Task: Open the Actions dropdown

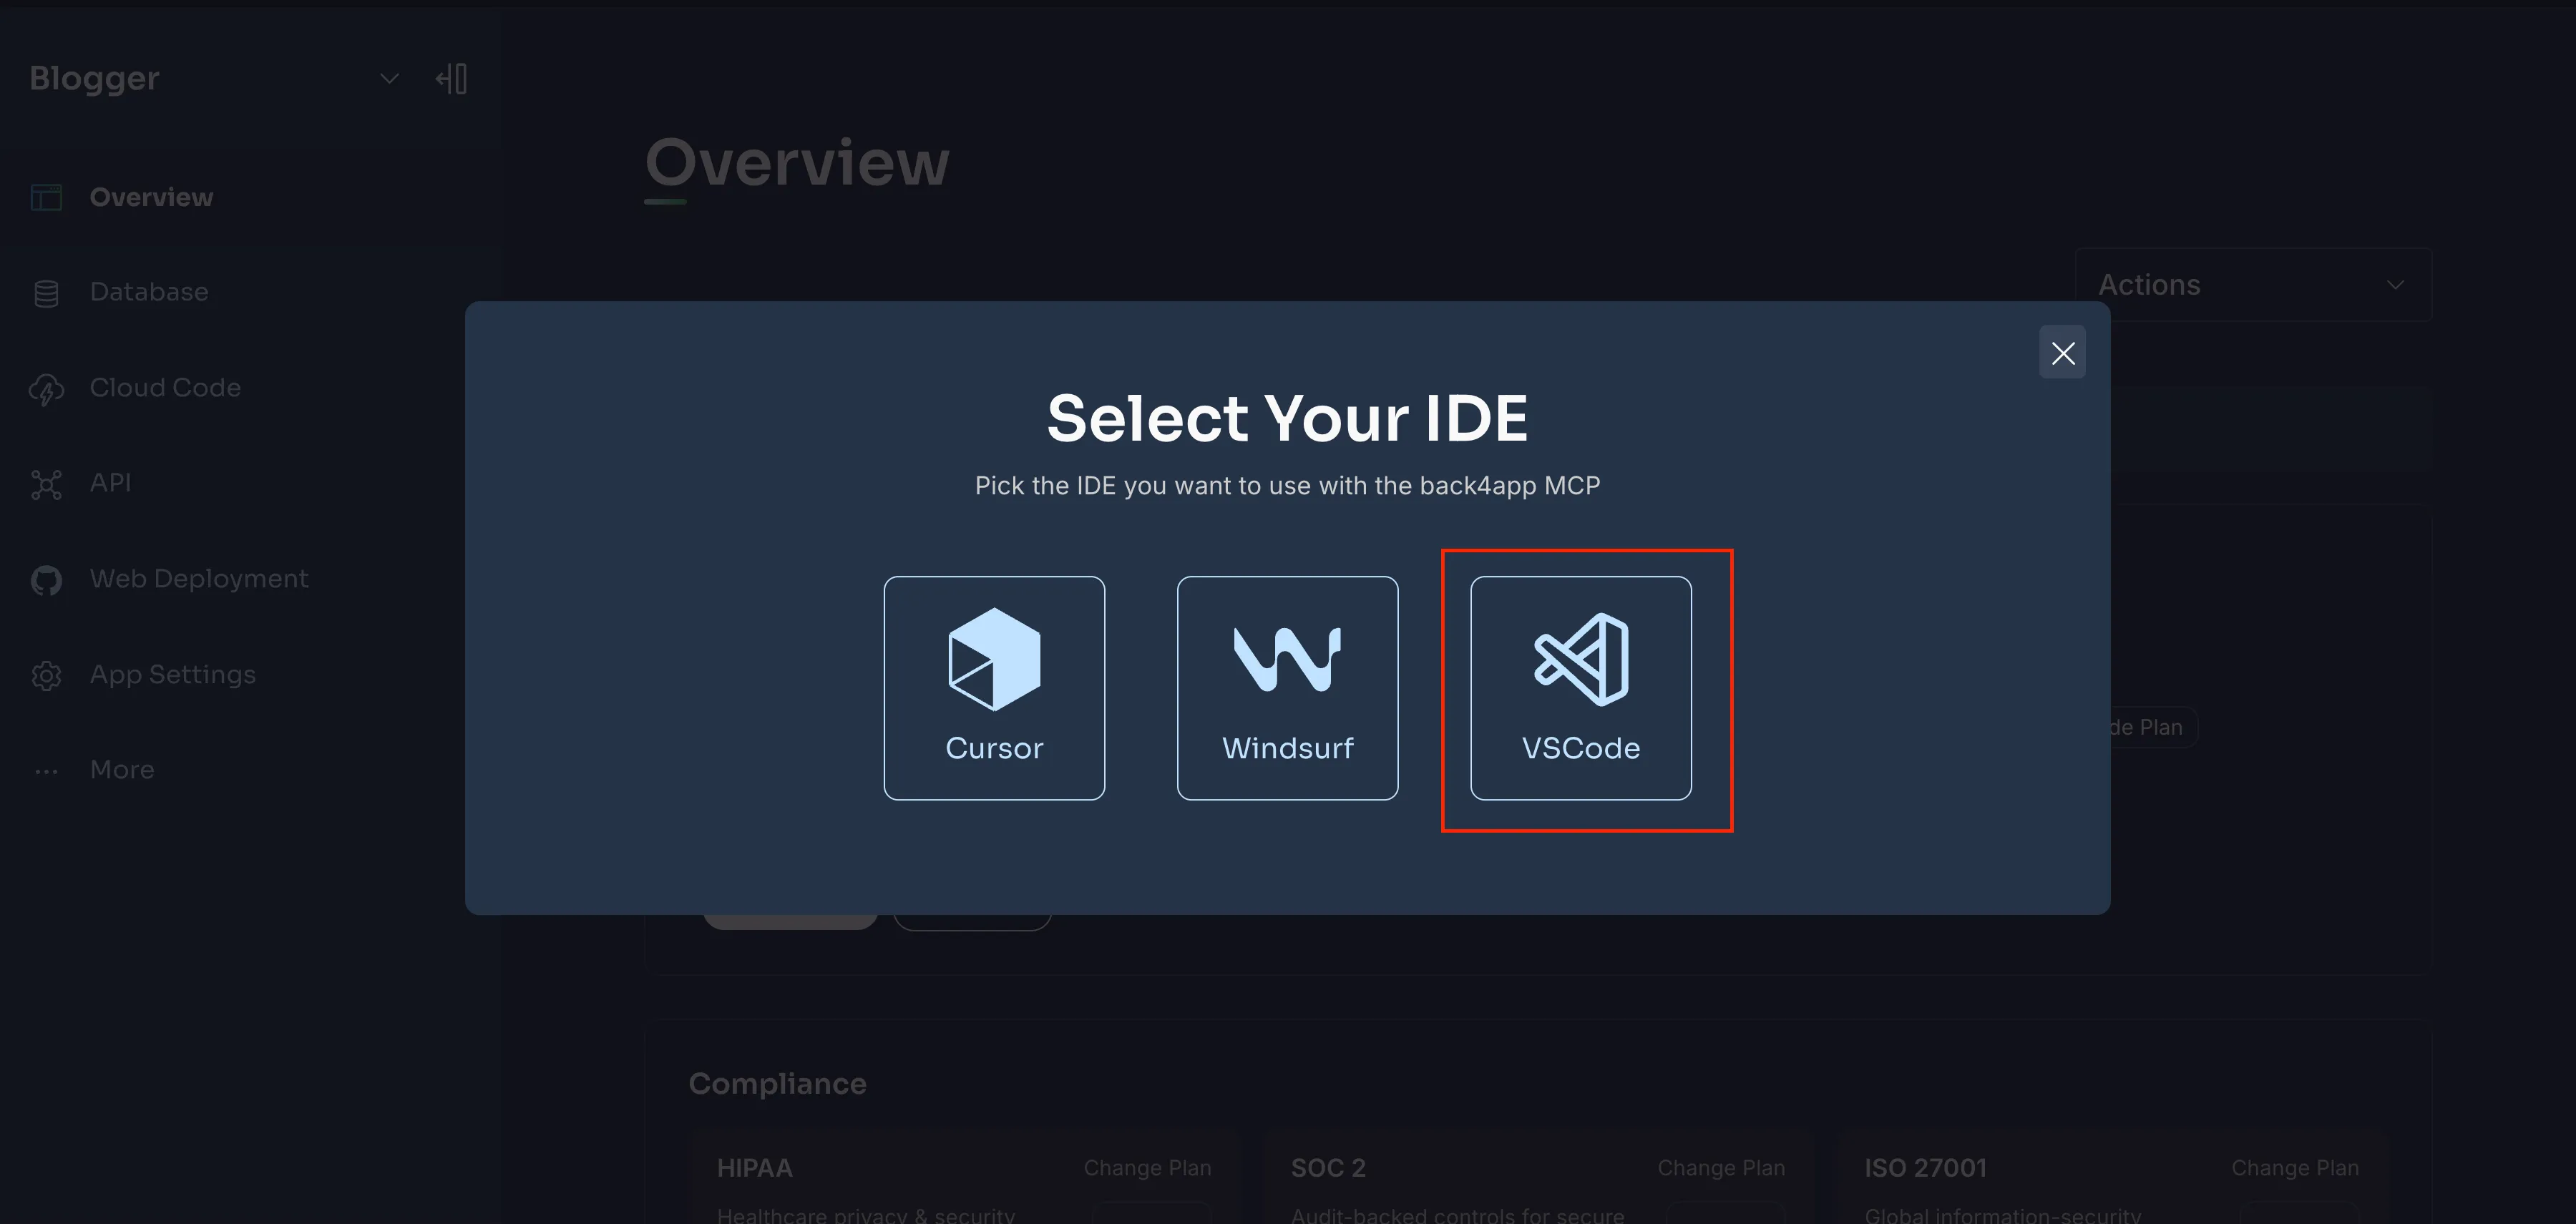Action: 2252,285
